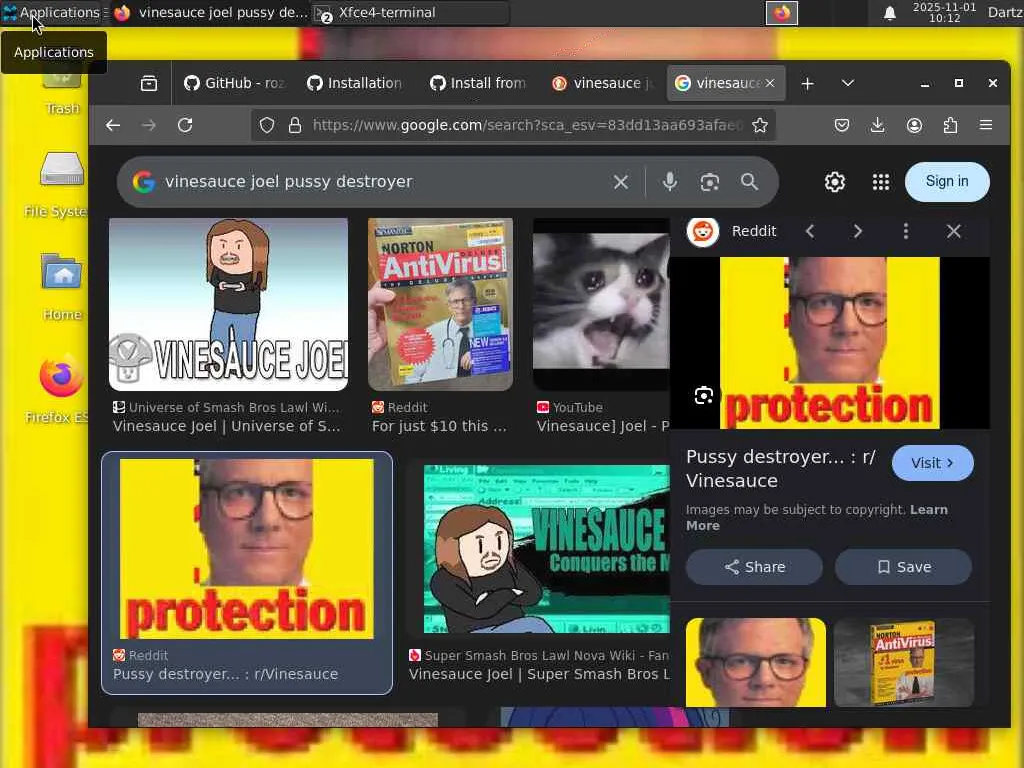Open the Firefox hamburger application menu
Screen dimensions: 1024x768
[x=986, y=125]
